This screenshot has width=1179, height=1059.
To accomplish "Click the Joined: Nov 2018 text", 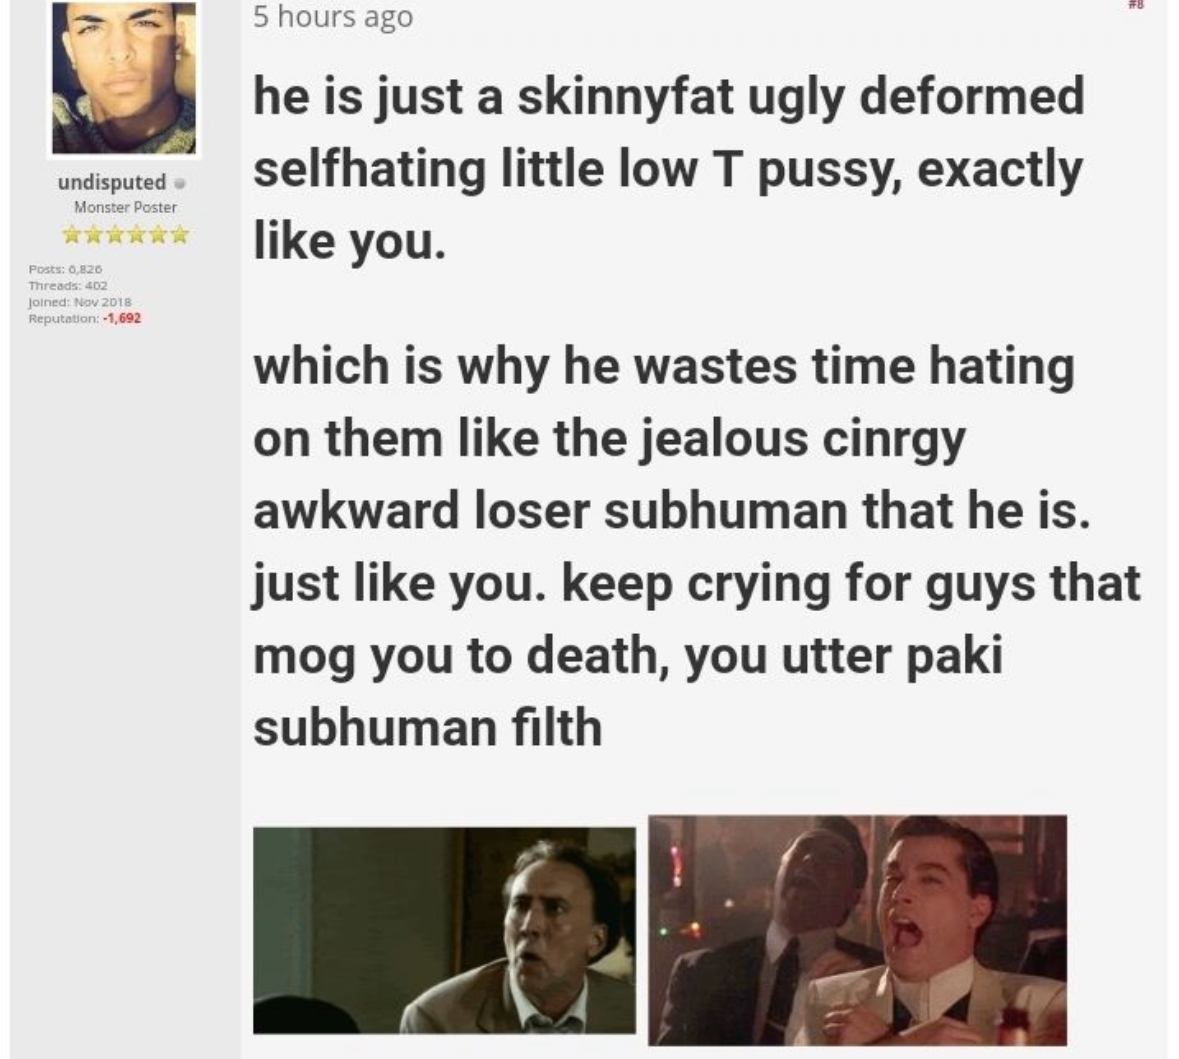I will [80, 302].
